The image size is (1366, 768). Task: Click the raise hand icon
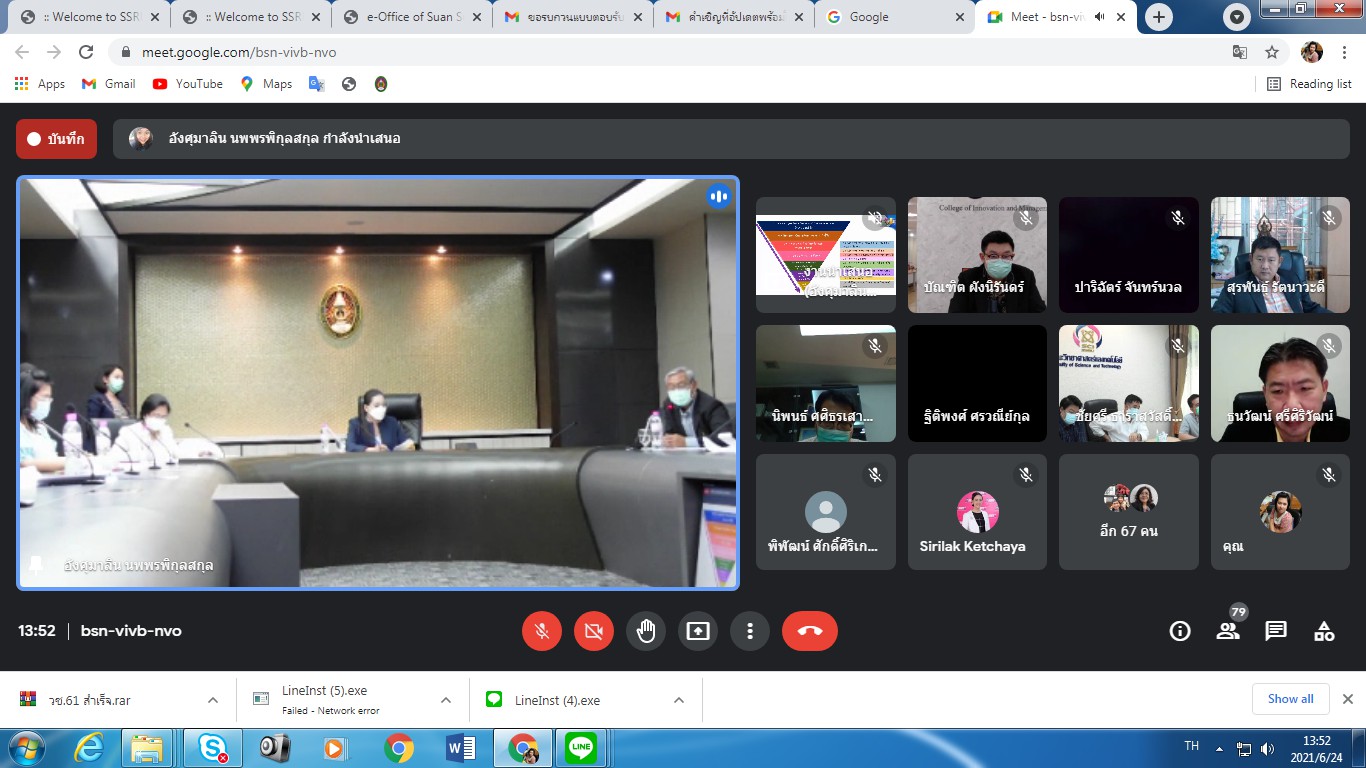[646, 631]
